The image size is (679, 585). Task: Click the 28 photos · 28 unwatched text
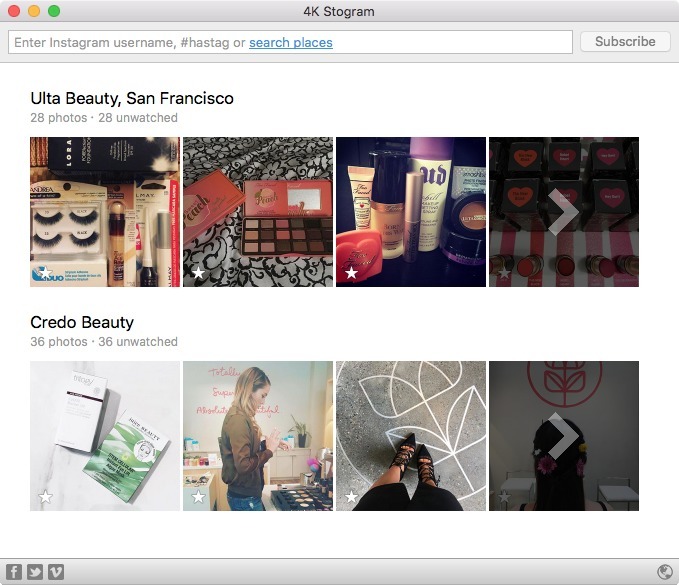click(104, 117)
